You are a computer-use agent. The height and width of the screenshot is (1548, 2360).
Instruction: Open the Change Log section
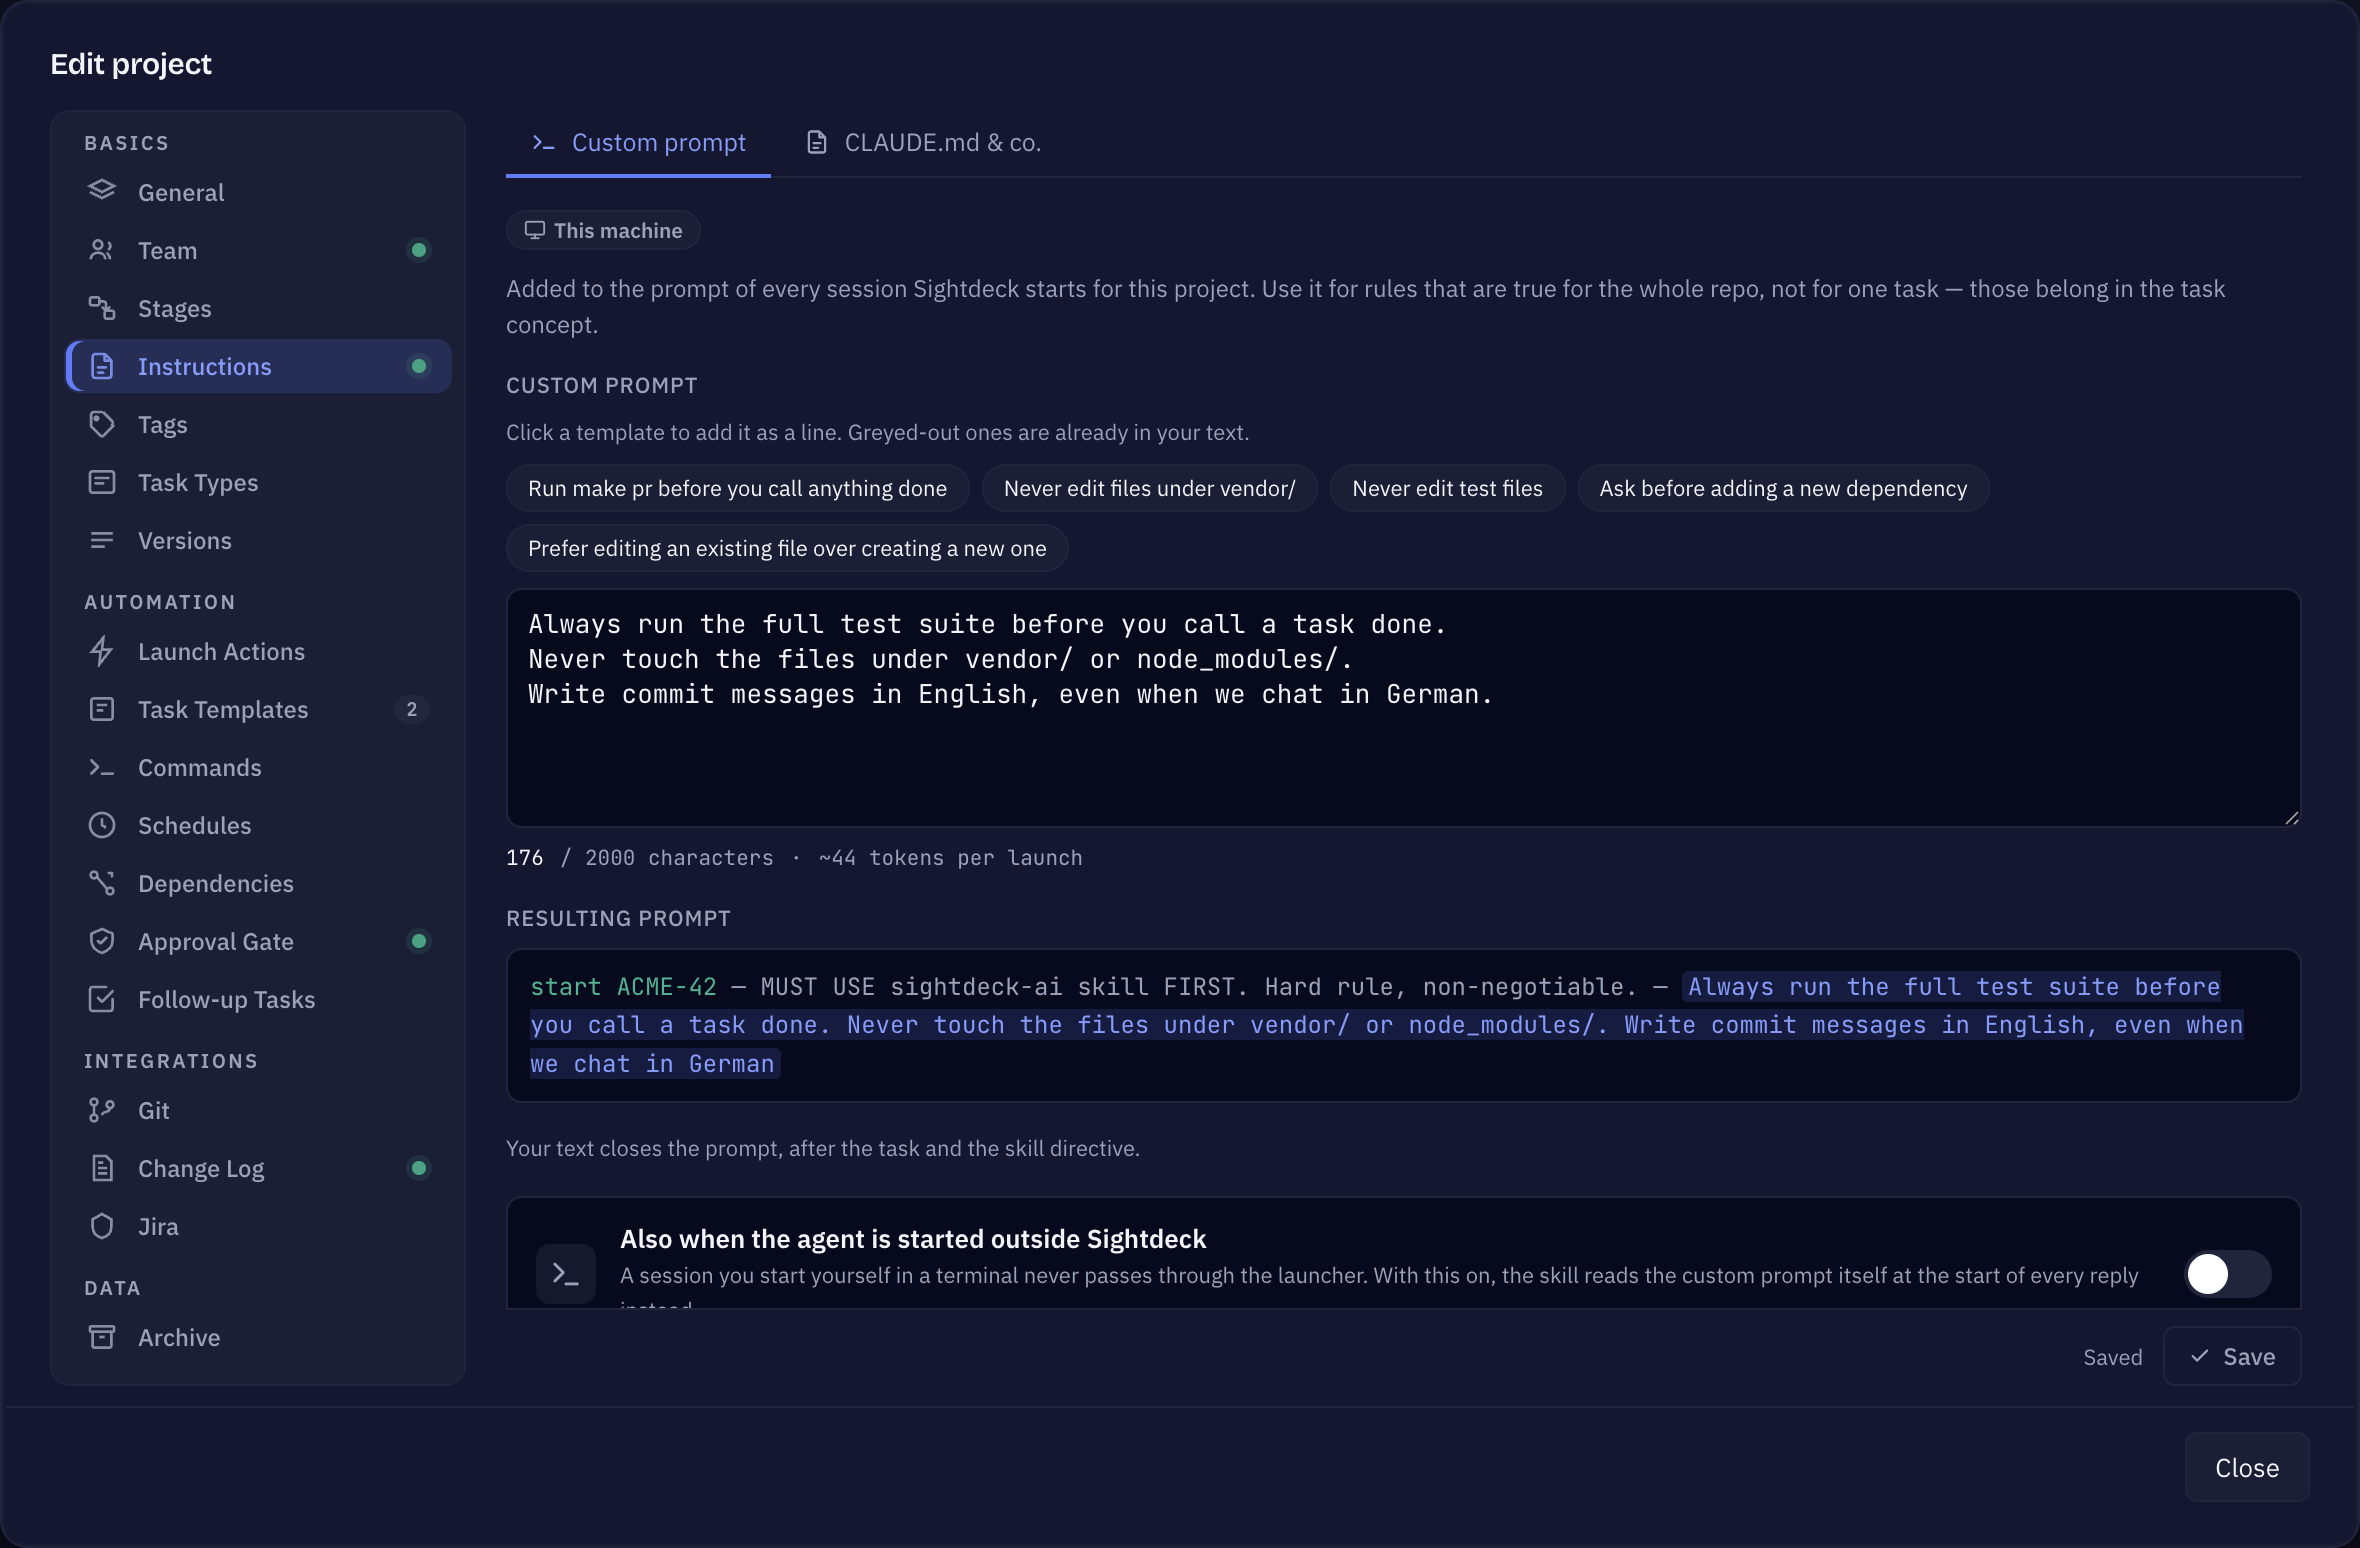259,1168
